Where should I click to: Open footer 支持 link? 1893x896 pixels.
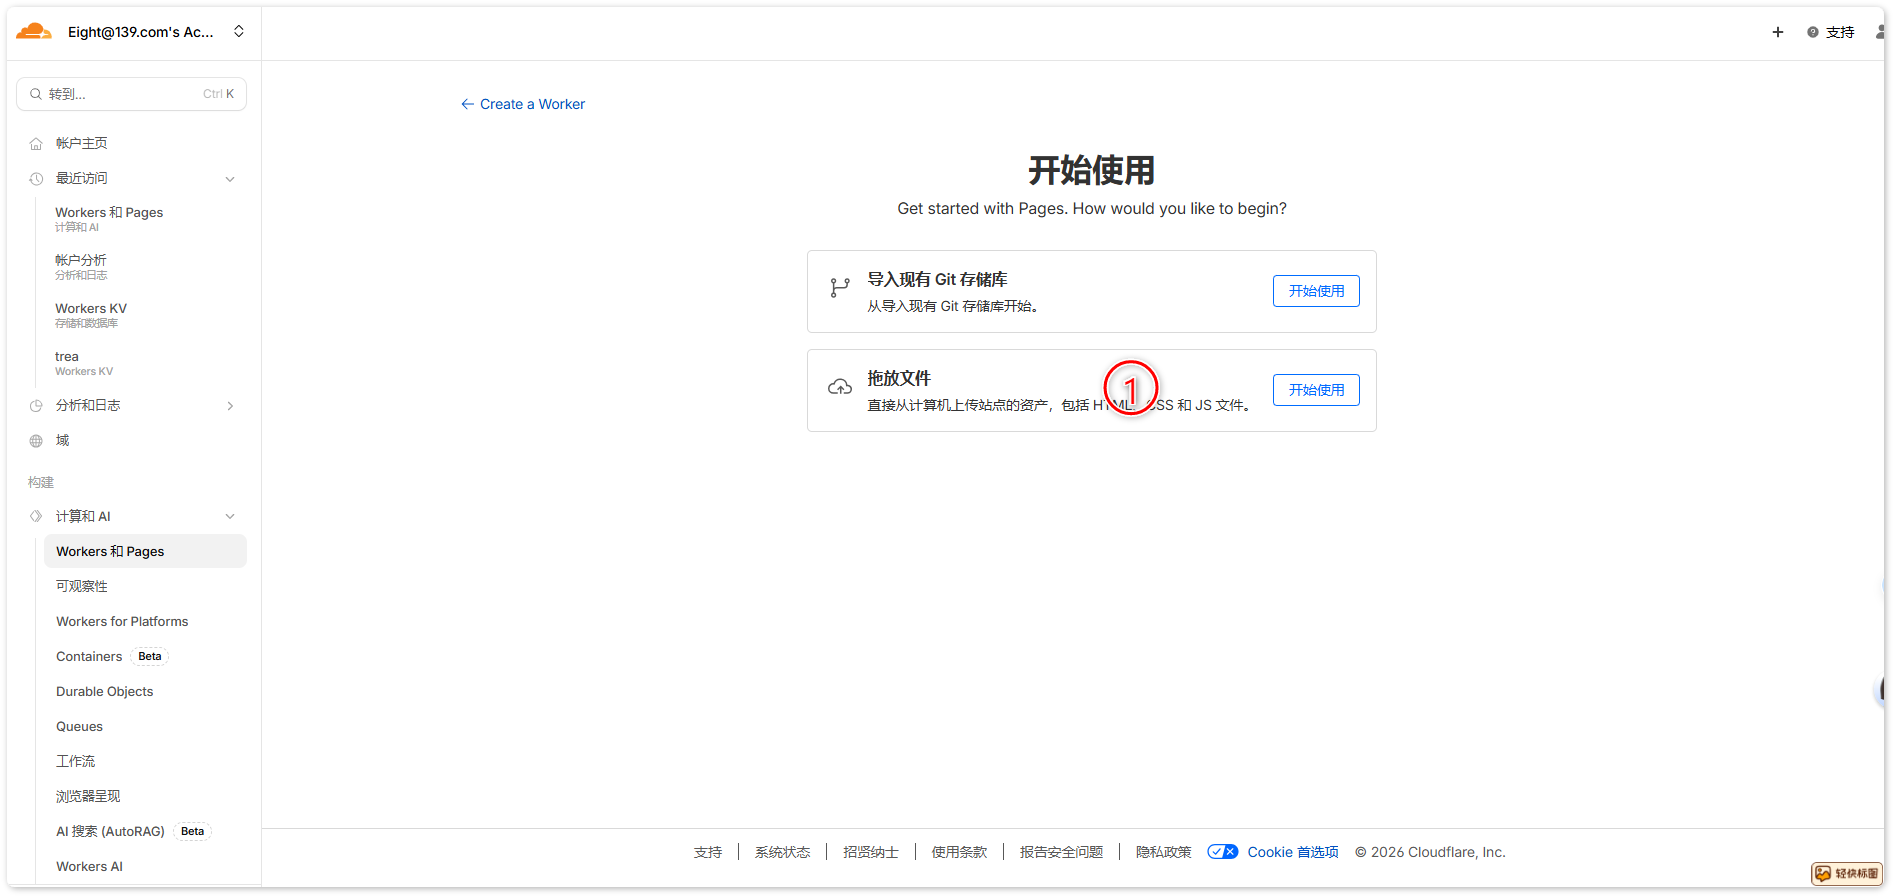[x=708, y=852]
